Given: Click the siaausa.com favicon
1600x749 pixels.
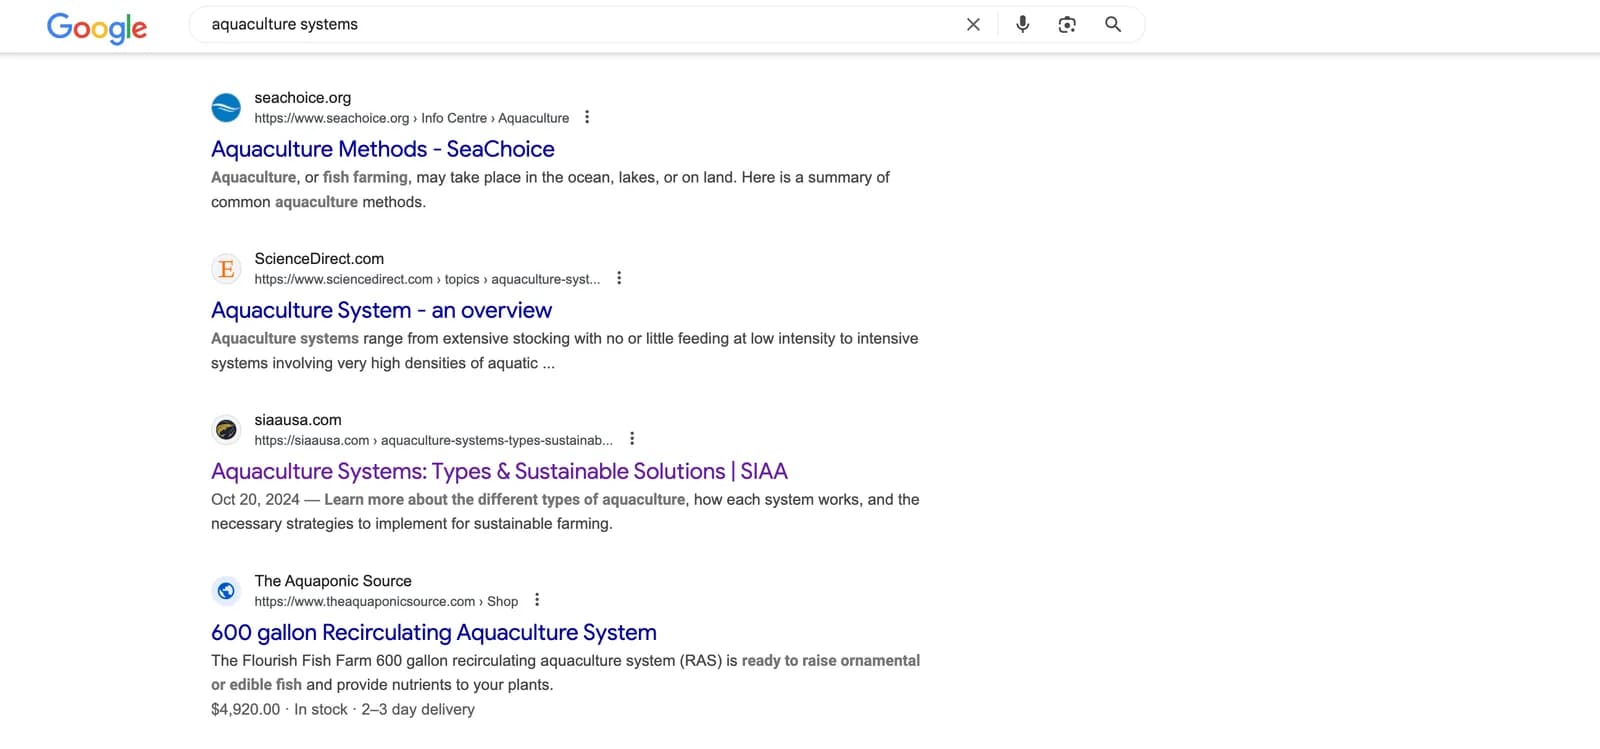Looking at the screenshot, I should (x=226, y=429).
